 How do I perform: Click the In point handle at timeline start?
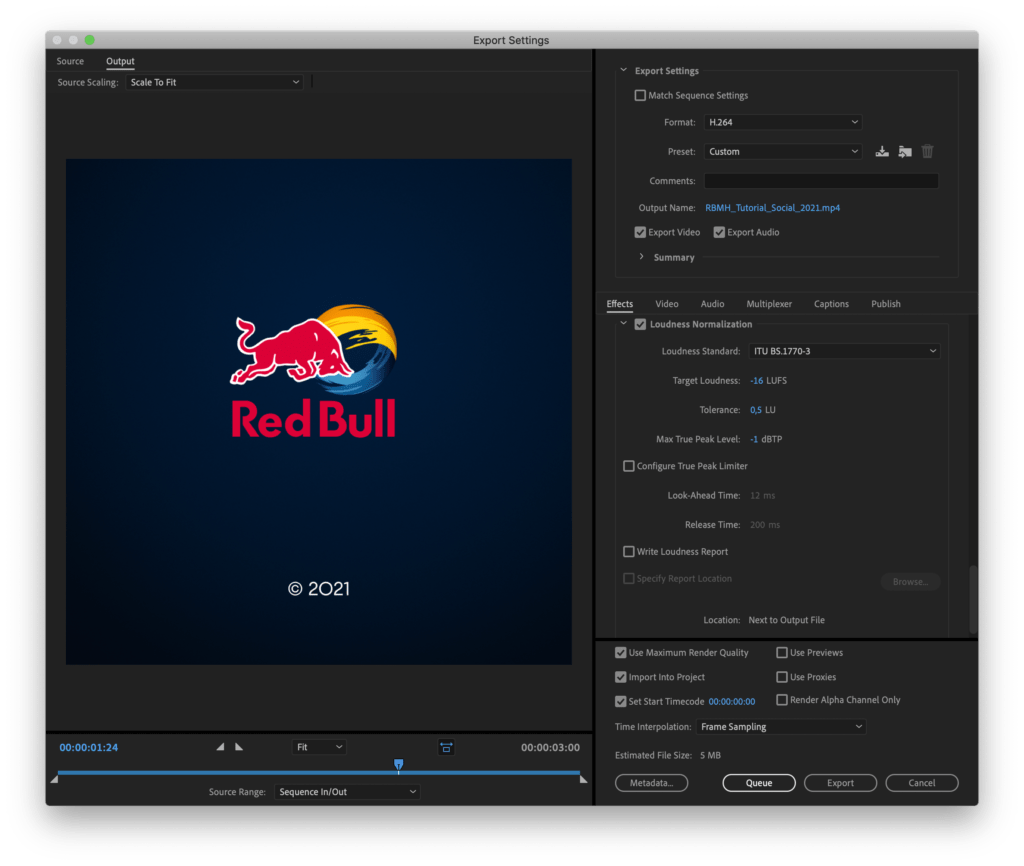pyautogui.click(x=54, y=778)
